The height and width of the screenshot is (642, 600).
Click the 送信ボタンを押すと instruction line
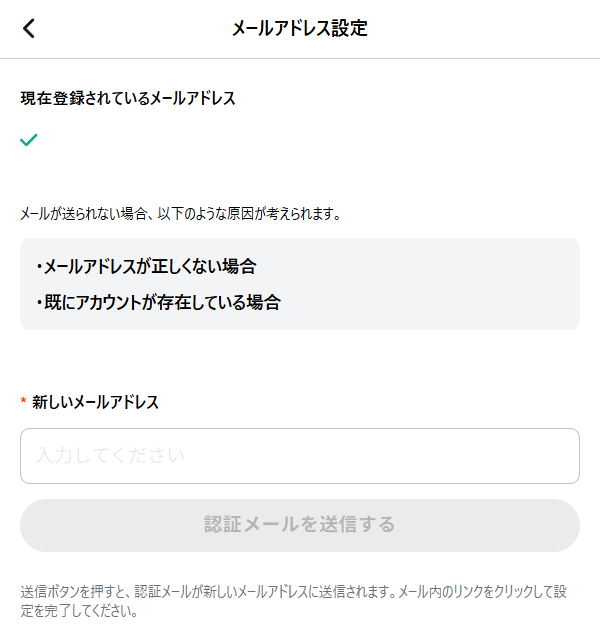(293, 592)
